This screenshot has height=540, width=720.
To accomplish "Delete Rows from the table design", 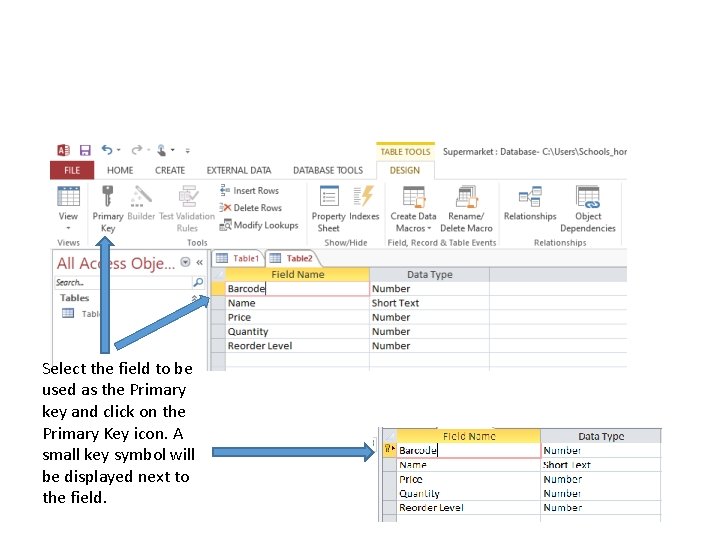I will [x=251, y=208].
